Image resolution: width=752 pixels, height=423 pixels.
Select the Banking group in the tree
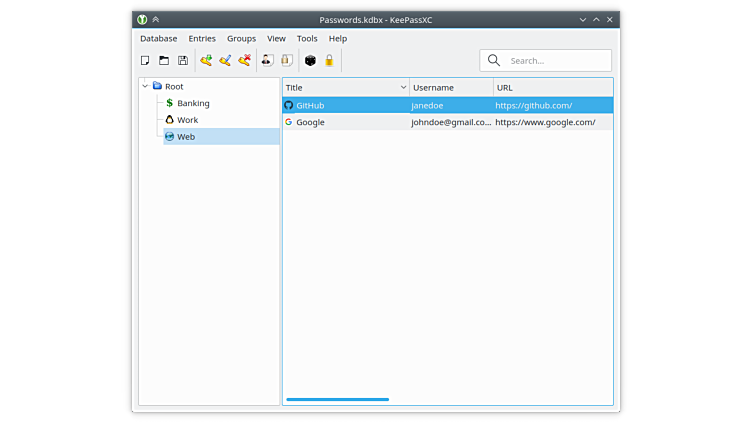point(193,103)
